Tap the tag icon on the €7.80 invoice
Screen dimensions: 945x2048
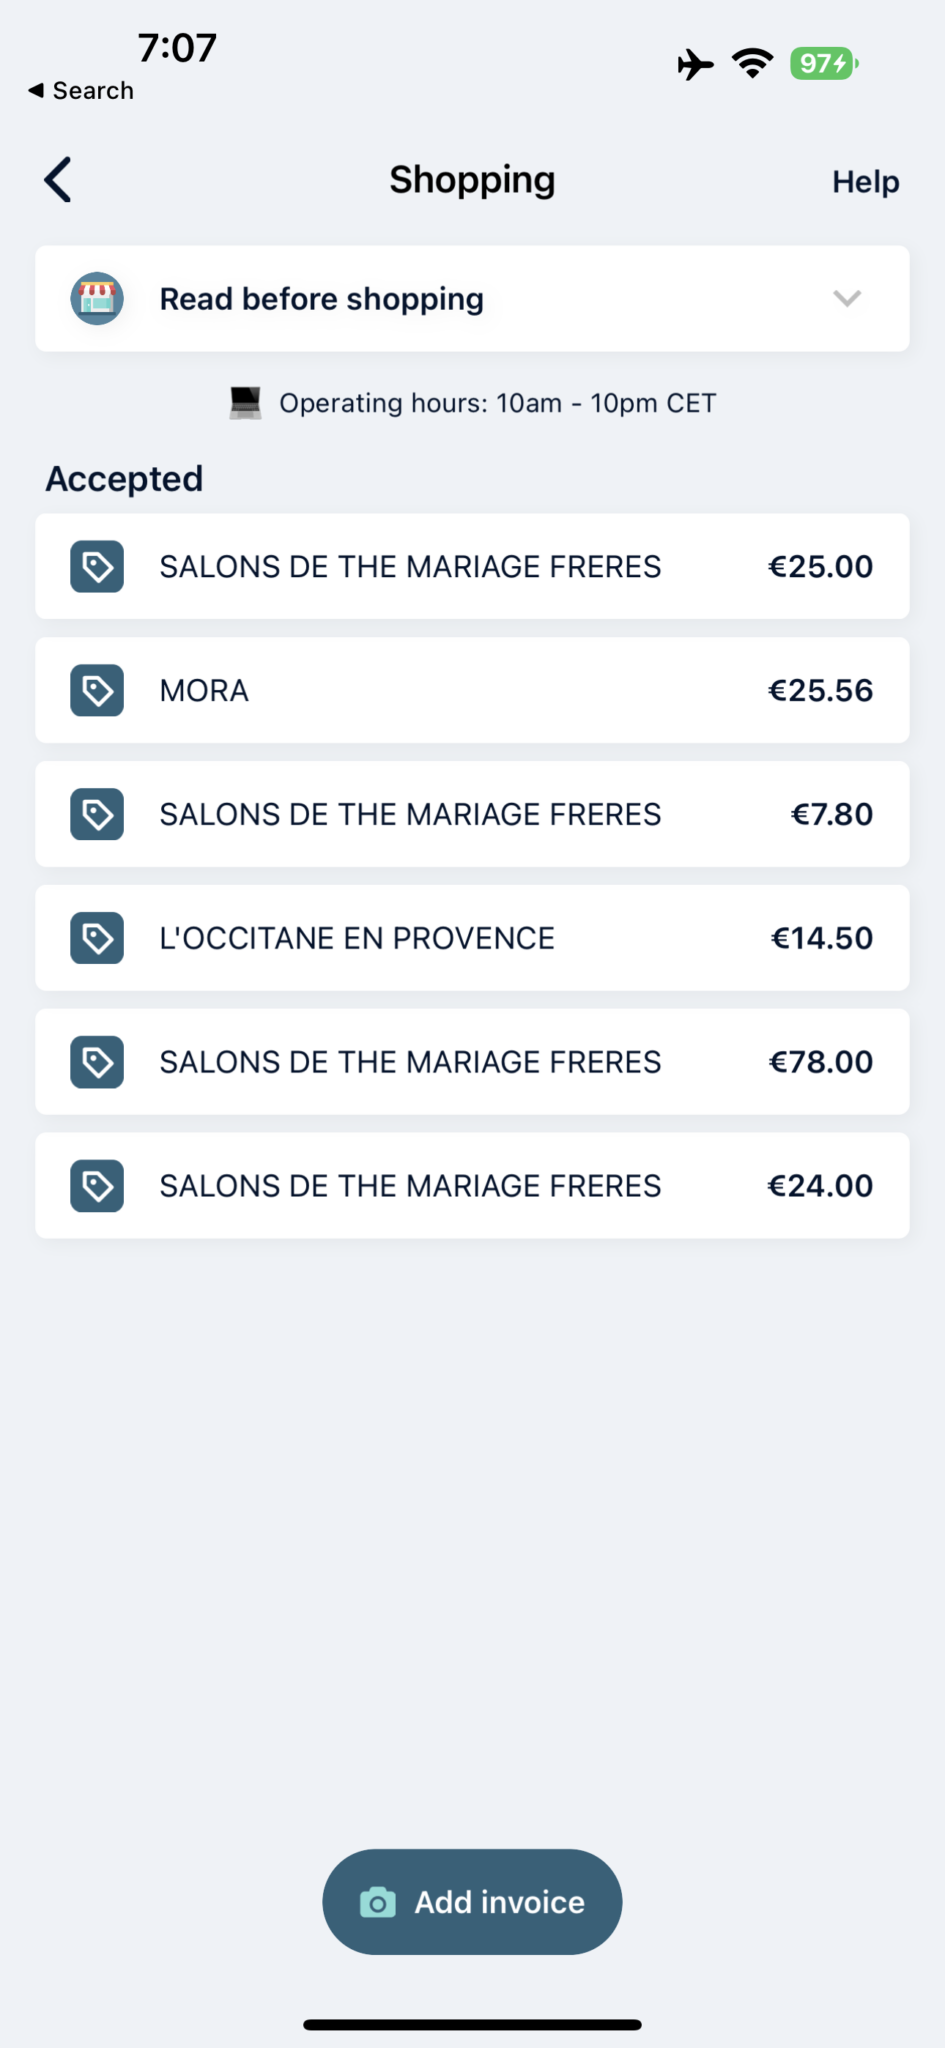click(x=97, y=814)
